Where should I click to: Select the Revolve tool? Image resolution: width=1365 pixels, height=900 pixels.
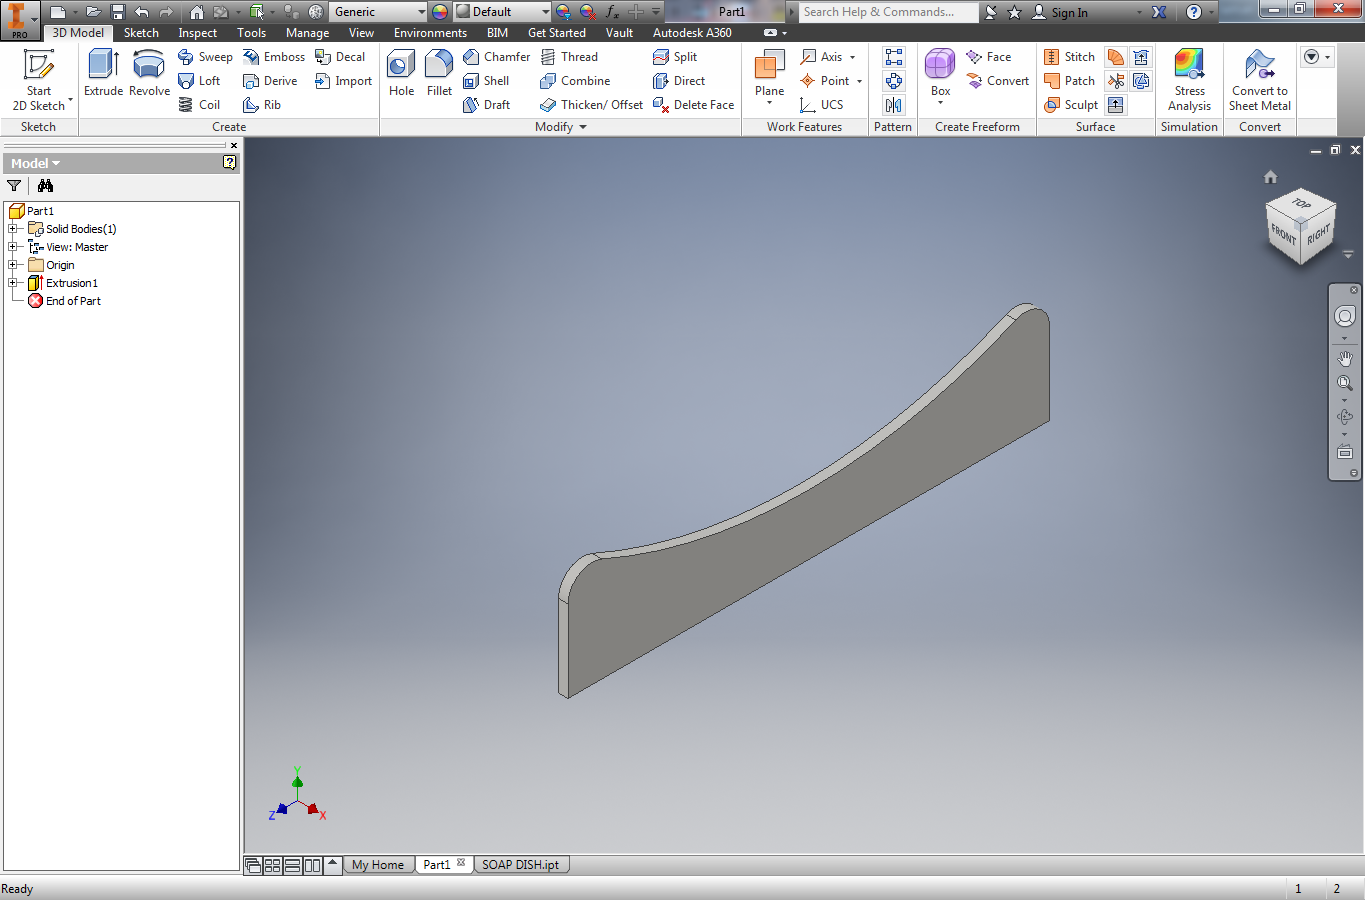(149, 73)
